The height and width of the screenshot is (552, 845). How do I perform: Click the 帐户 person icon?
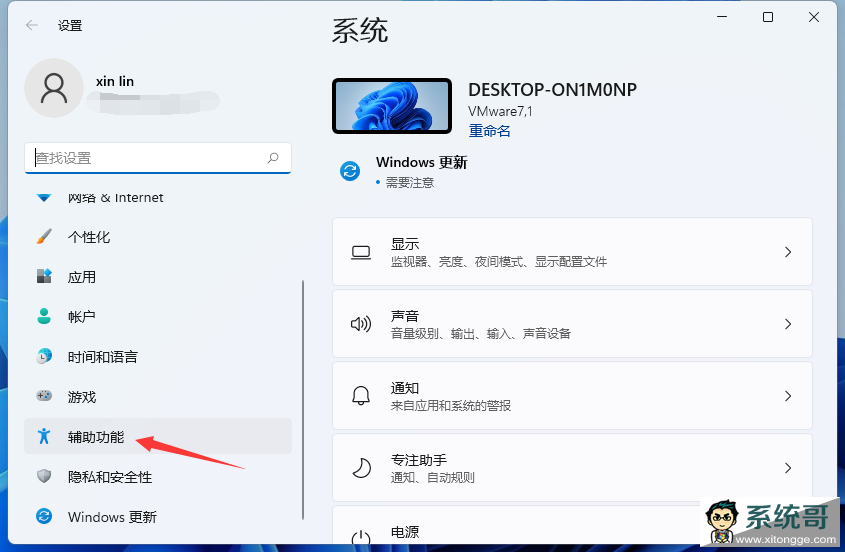coord(44,316)
